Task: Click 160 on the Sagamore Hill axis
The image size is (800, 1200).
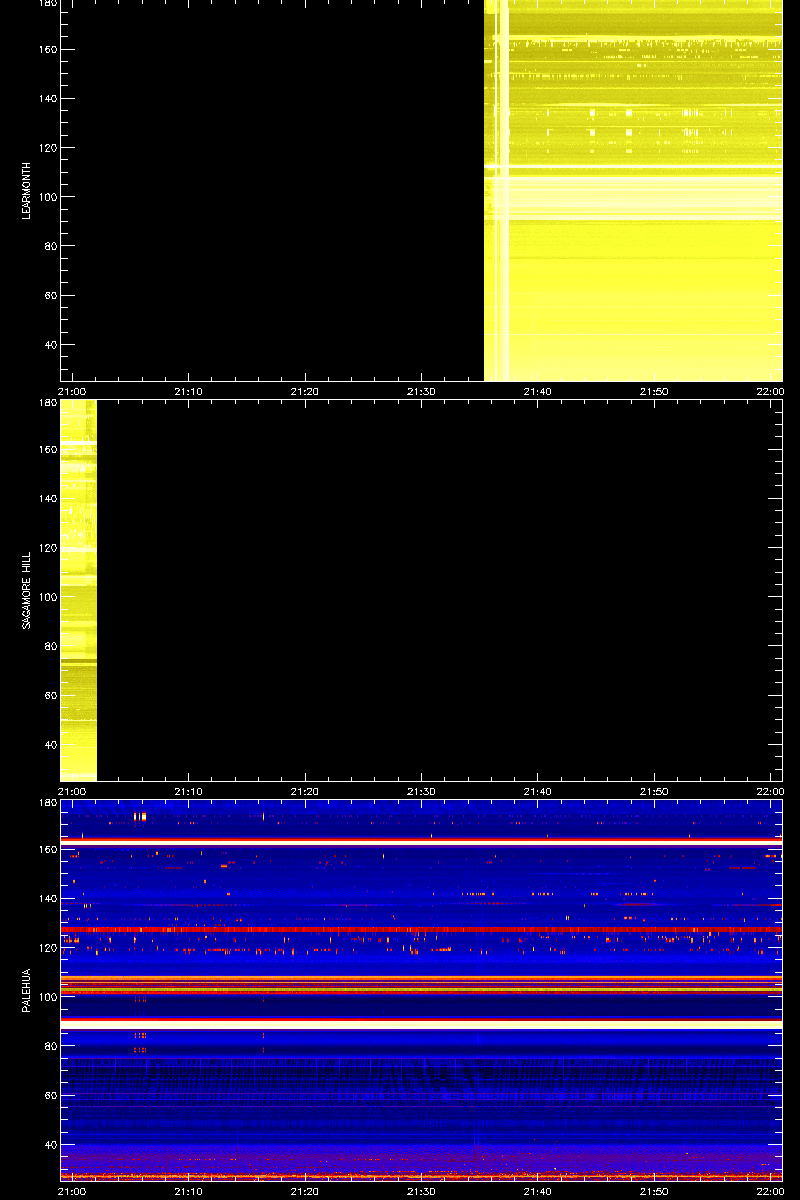Action: coord(47,448)
